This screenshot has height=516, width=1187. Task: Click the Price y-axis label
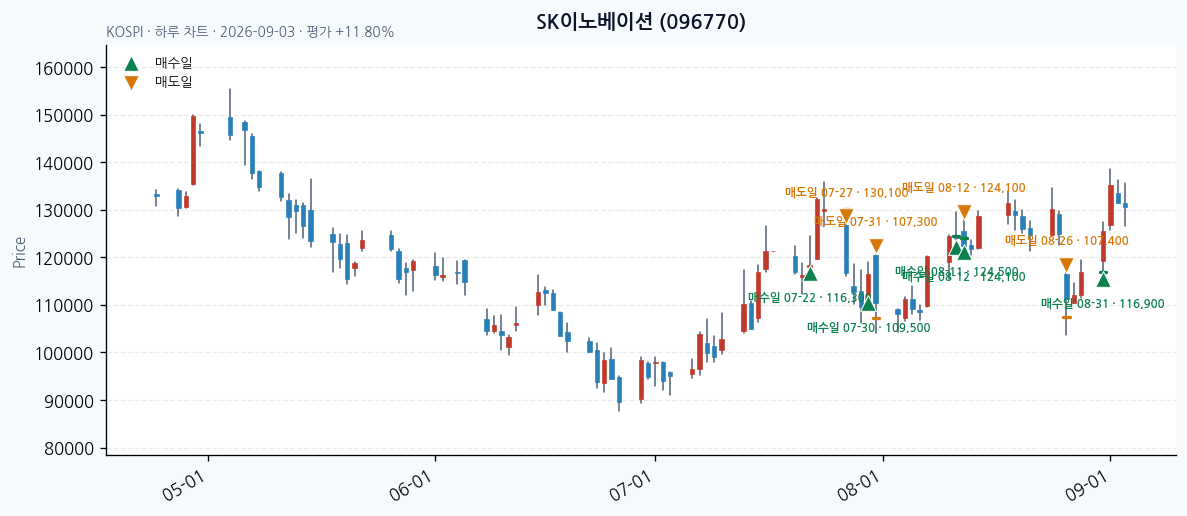coord(19,252)
